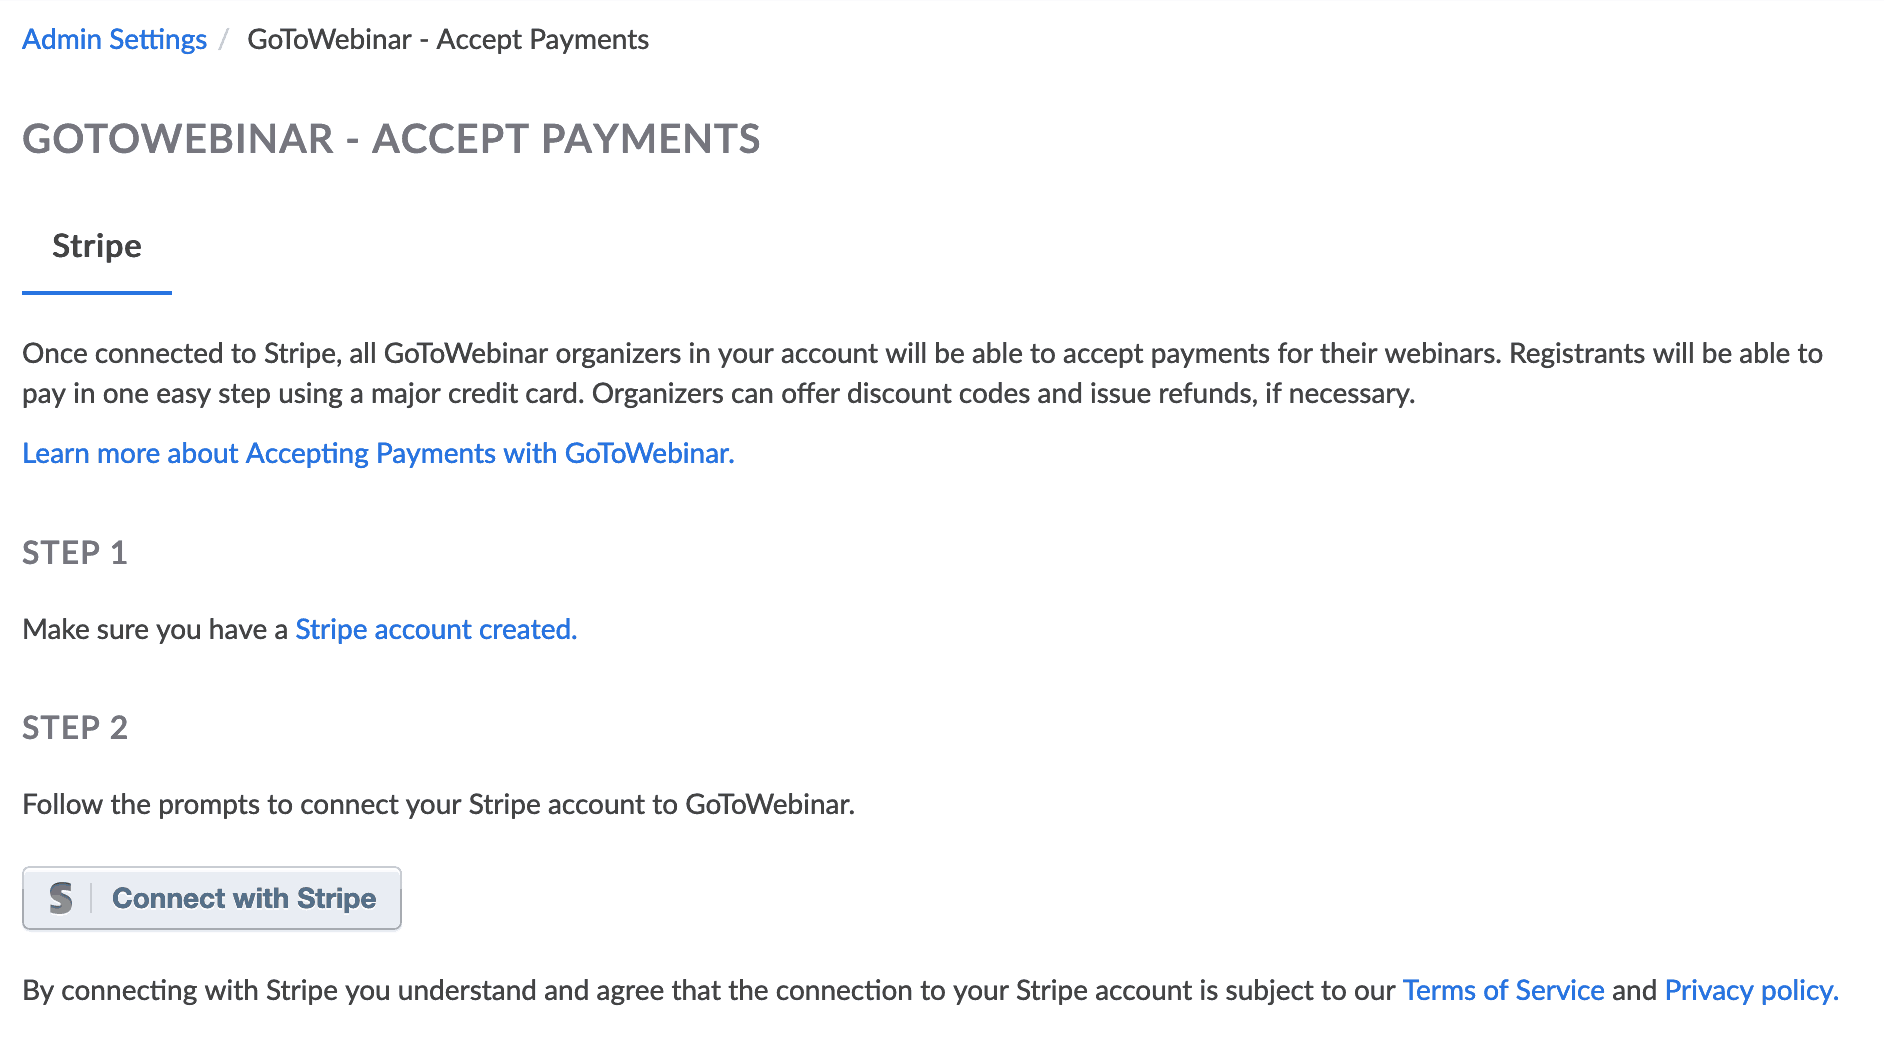Activate the Stripe tab underline header
The image size is (1884, 1048).
96,246
